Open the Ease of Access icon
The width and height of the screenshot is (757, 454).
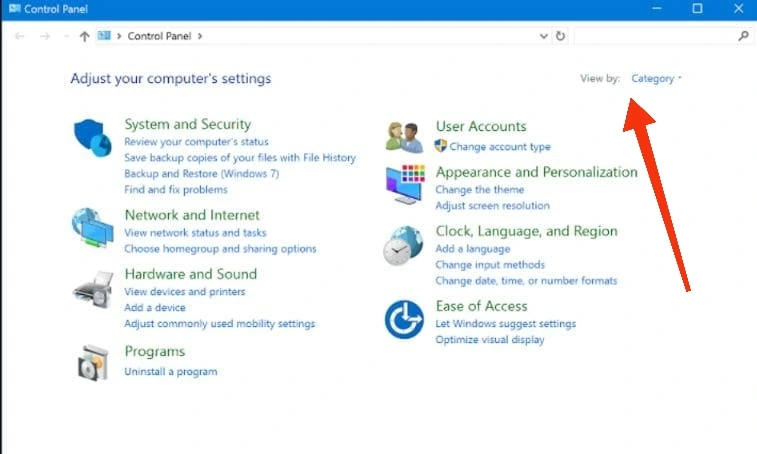404,320
